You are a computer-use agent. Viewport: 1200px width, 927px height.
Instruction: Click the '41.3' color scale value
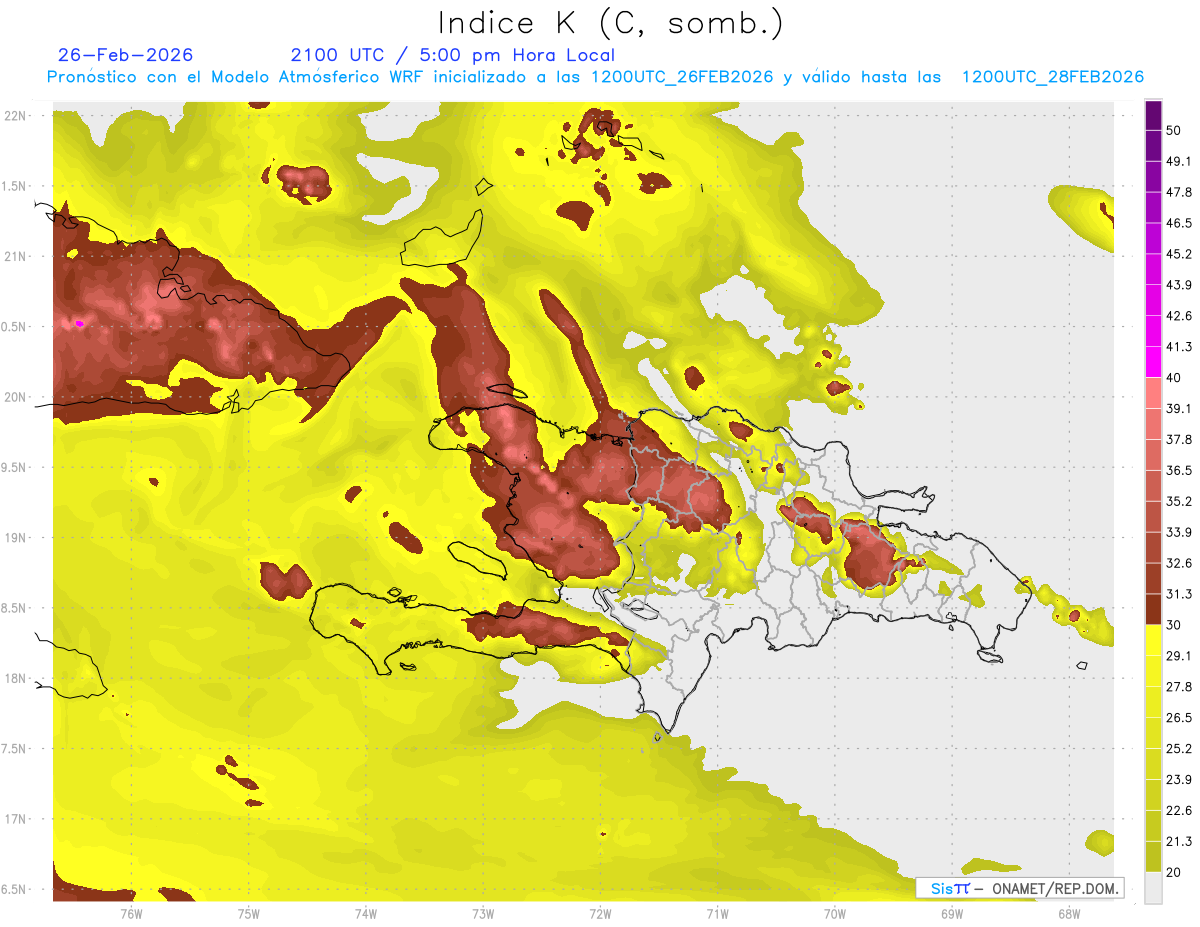[x=1179, y=347]
